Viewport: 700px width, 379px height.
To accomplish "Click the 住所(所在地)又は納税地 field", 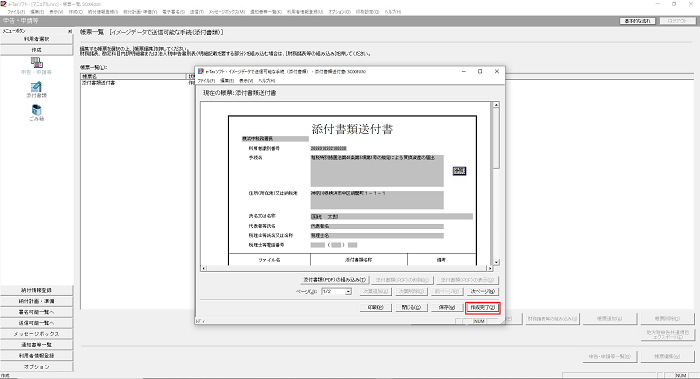I will (377, 200).
